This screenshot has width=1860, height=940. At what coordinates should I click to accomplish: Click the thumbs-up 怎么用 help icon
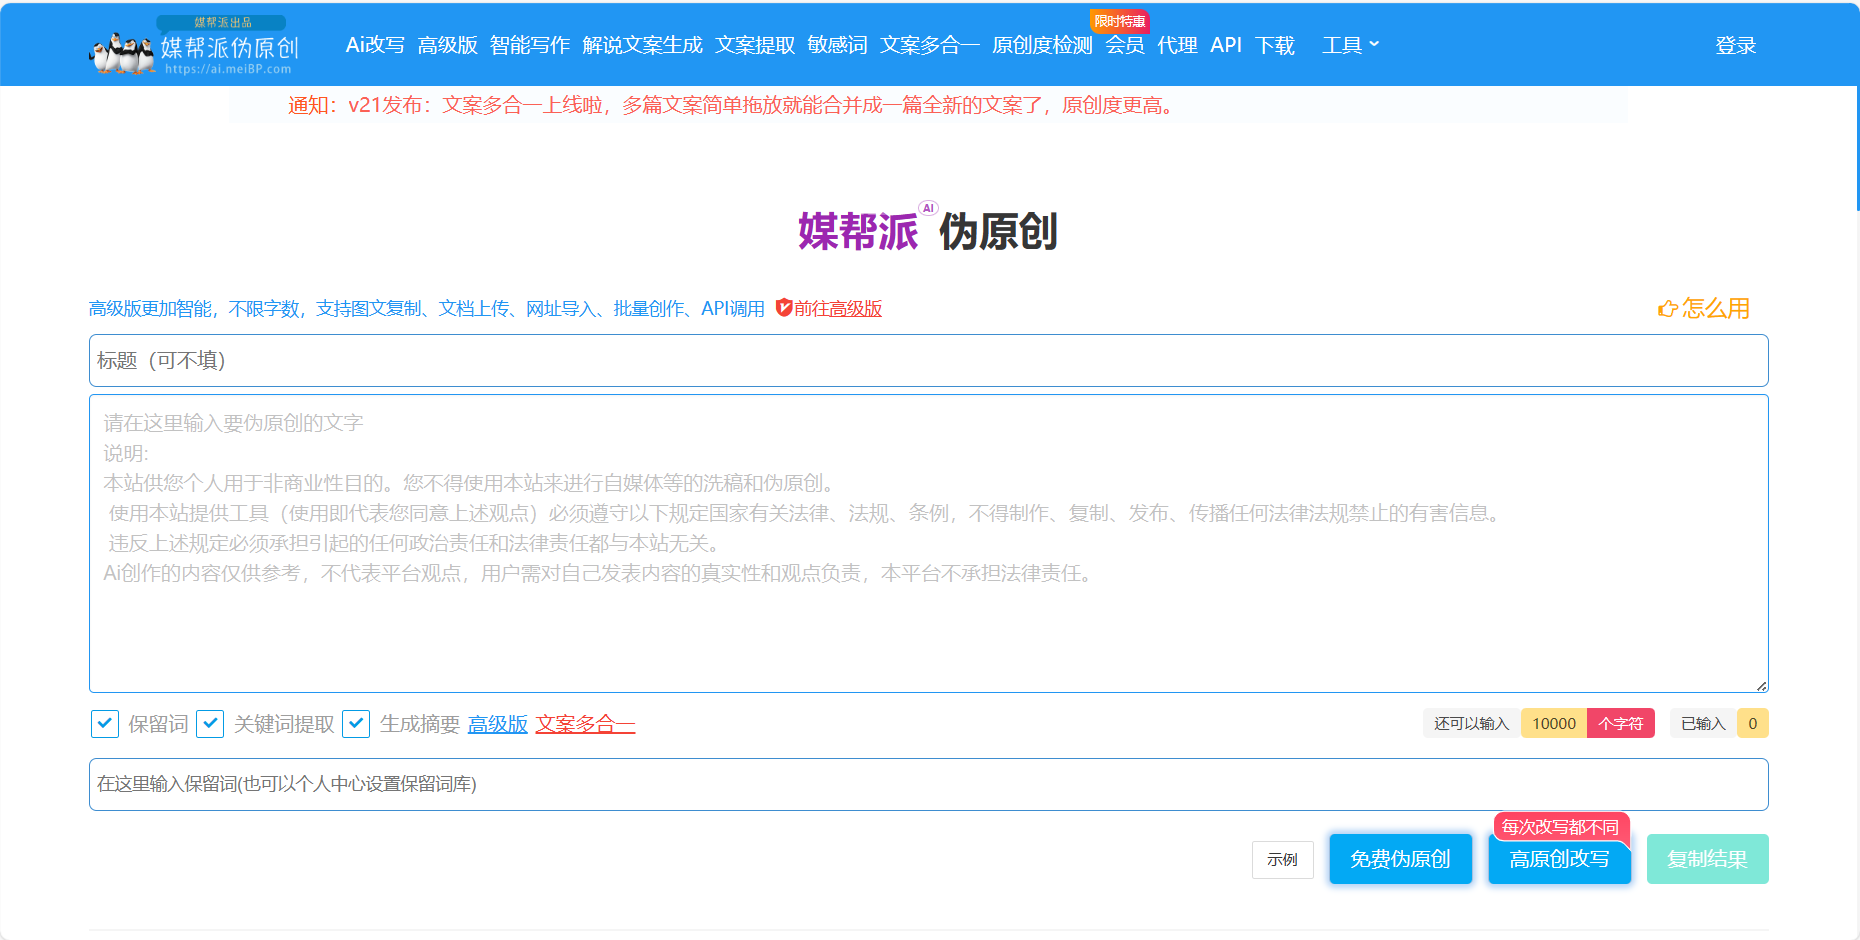click(1667, 309)
